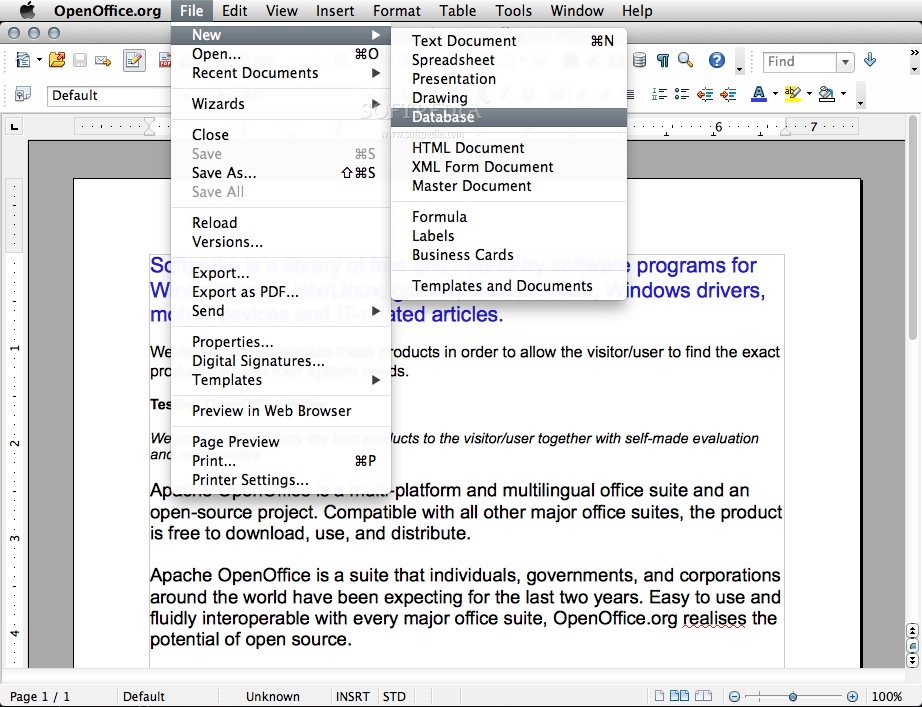Choose Database from the New submenu

point(509,117)
